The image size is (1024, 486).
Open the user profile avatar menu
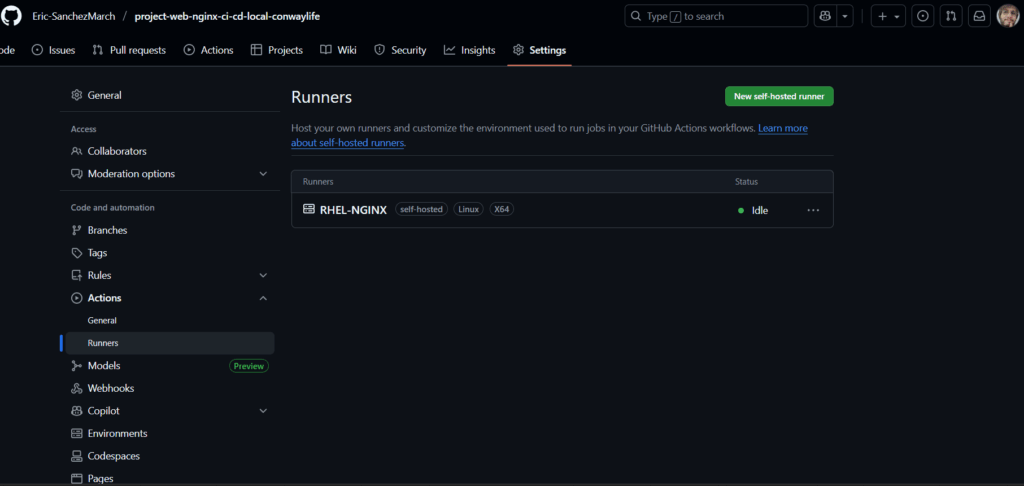[x=1008, y=16]
